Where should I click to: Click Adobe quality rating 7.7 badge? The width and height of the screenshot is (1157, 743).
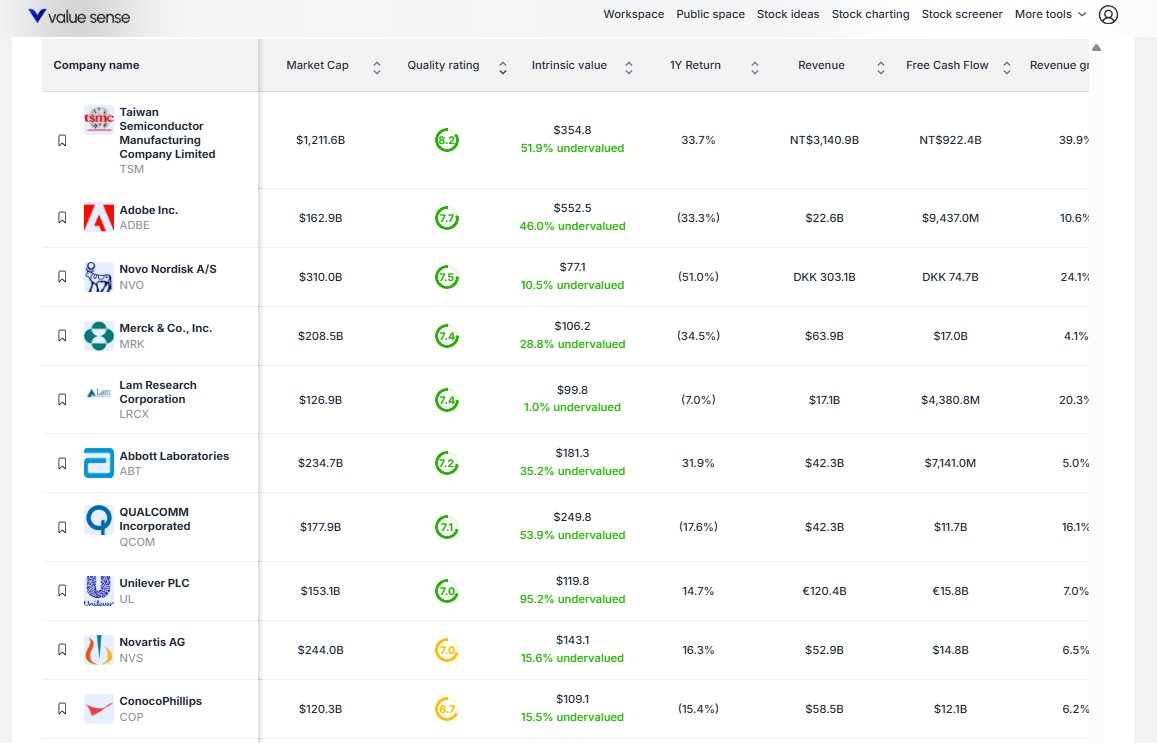[x=447, y=218]
